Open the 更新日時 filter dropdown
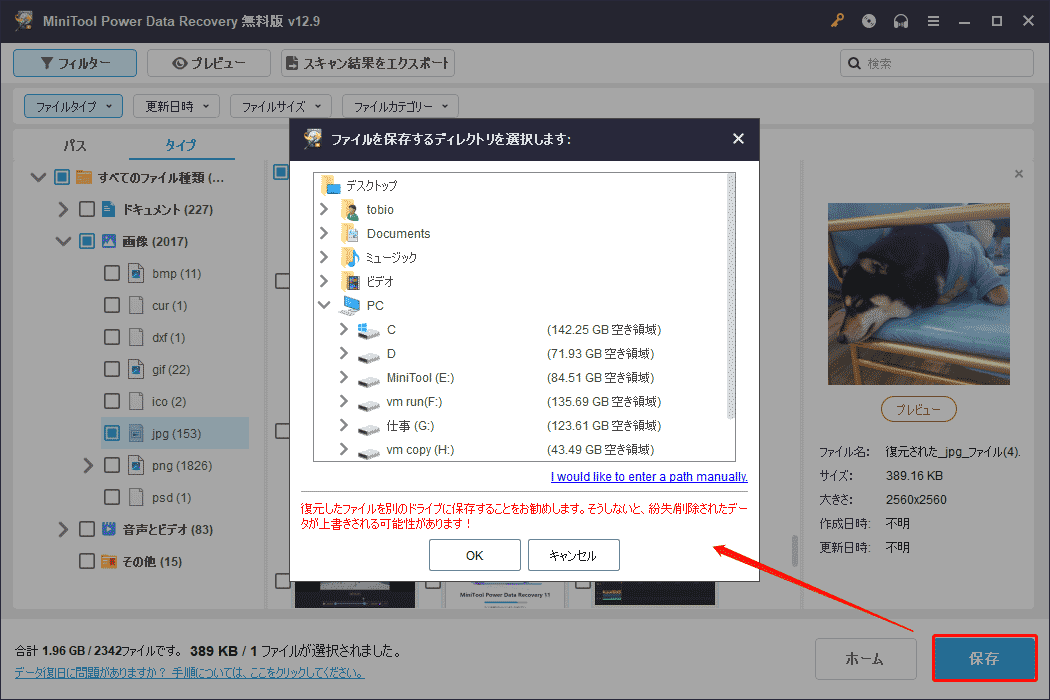The width and height of the screenshot is (1050, 700). [x=177, y=106]
